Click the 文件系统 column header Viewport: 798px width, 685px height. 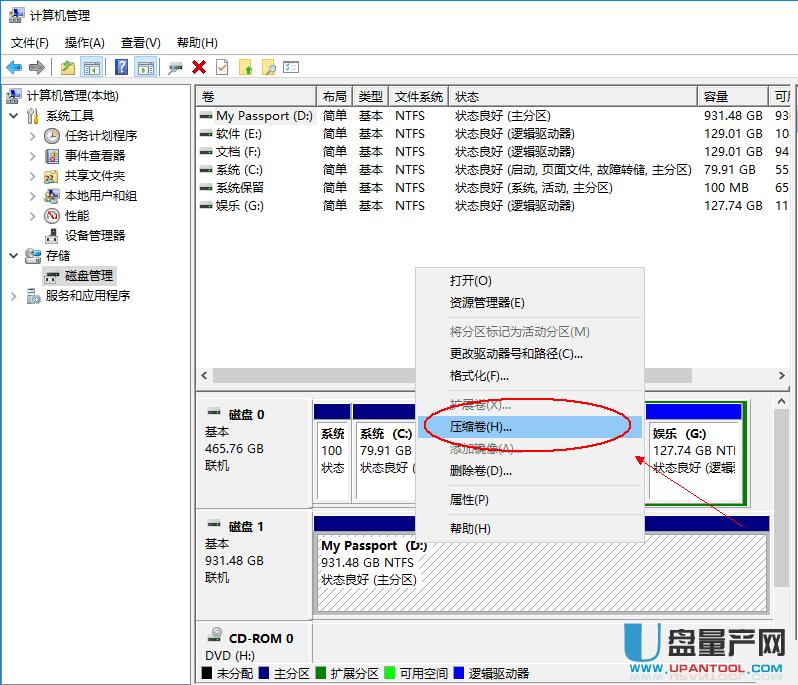(x=418, y=96)
